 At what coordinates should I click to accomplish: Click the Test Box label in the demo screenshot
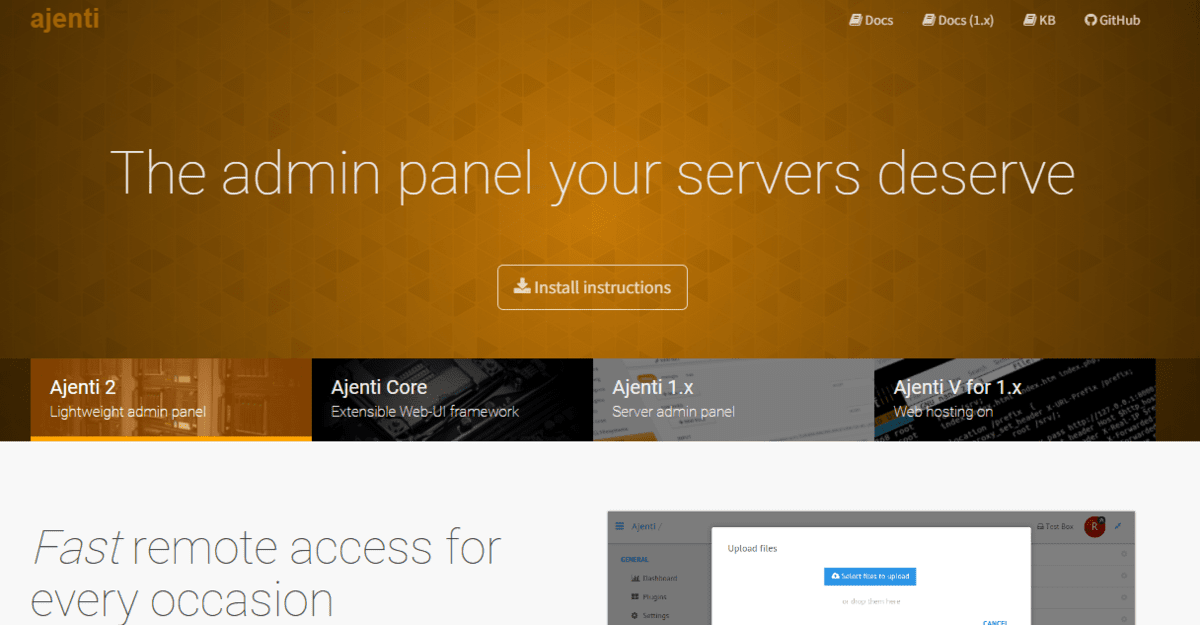(1054, 526)
